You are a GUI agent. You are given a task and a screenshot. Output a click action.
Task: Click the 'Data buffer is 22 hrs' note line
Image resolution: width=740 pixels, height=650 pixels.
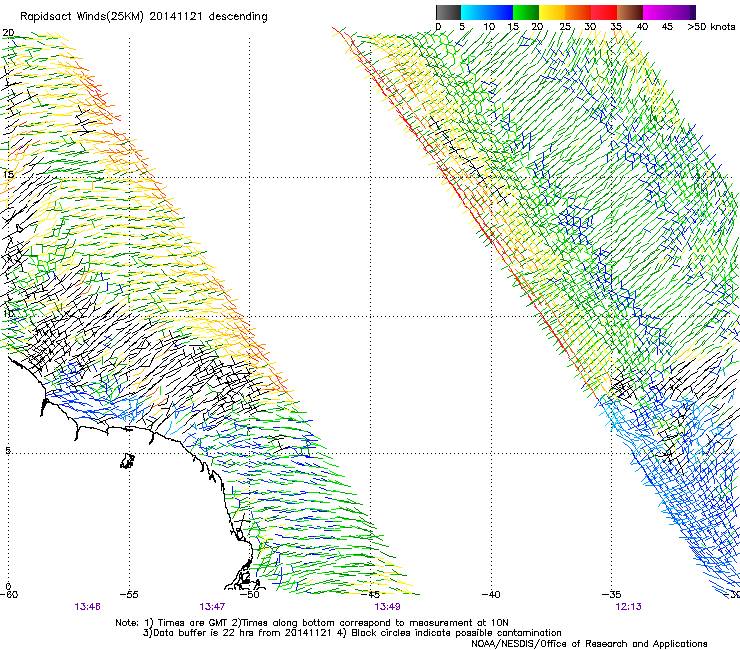pos(352,633)
